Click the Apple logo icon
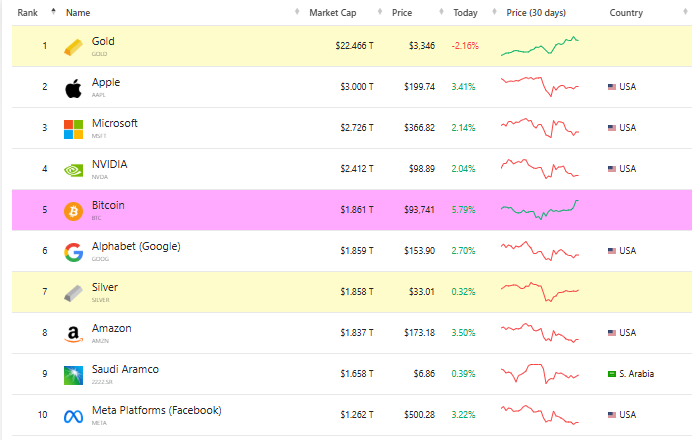698x440 pixels. [73, 88]
